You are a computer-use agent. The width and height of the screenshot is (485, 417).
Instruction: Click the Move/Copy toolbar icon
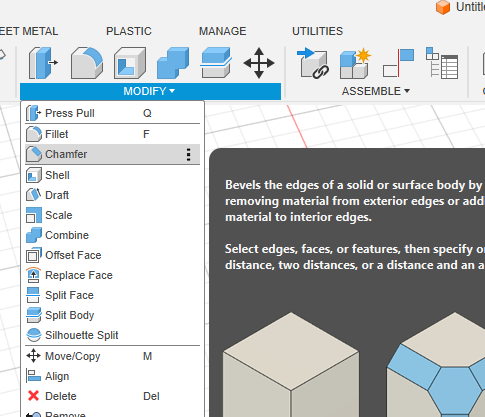tap(259, 63)
